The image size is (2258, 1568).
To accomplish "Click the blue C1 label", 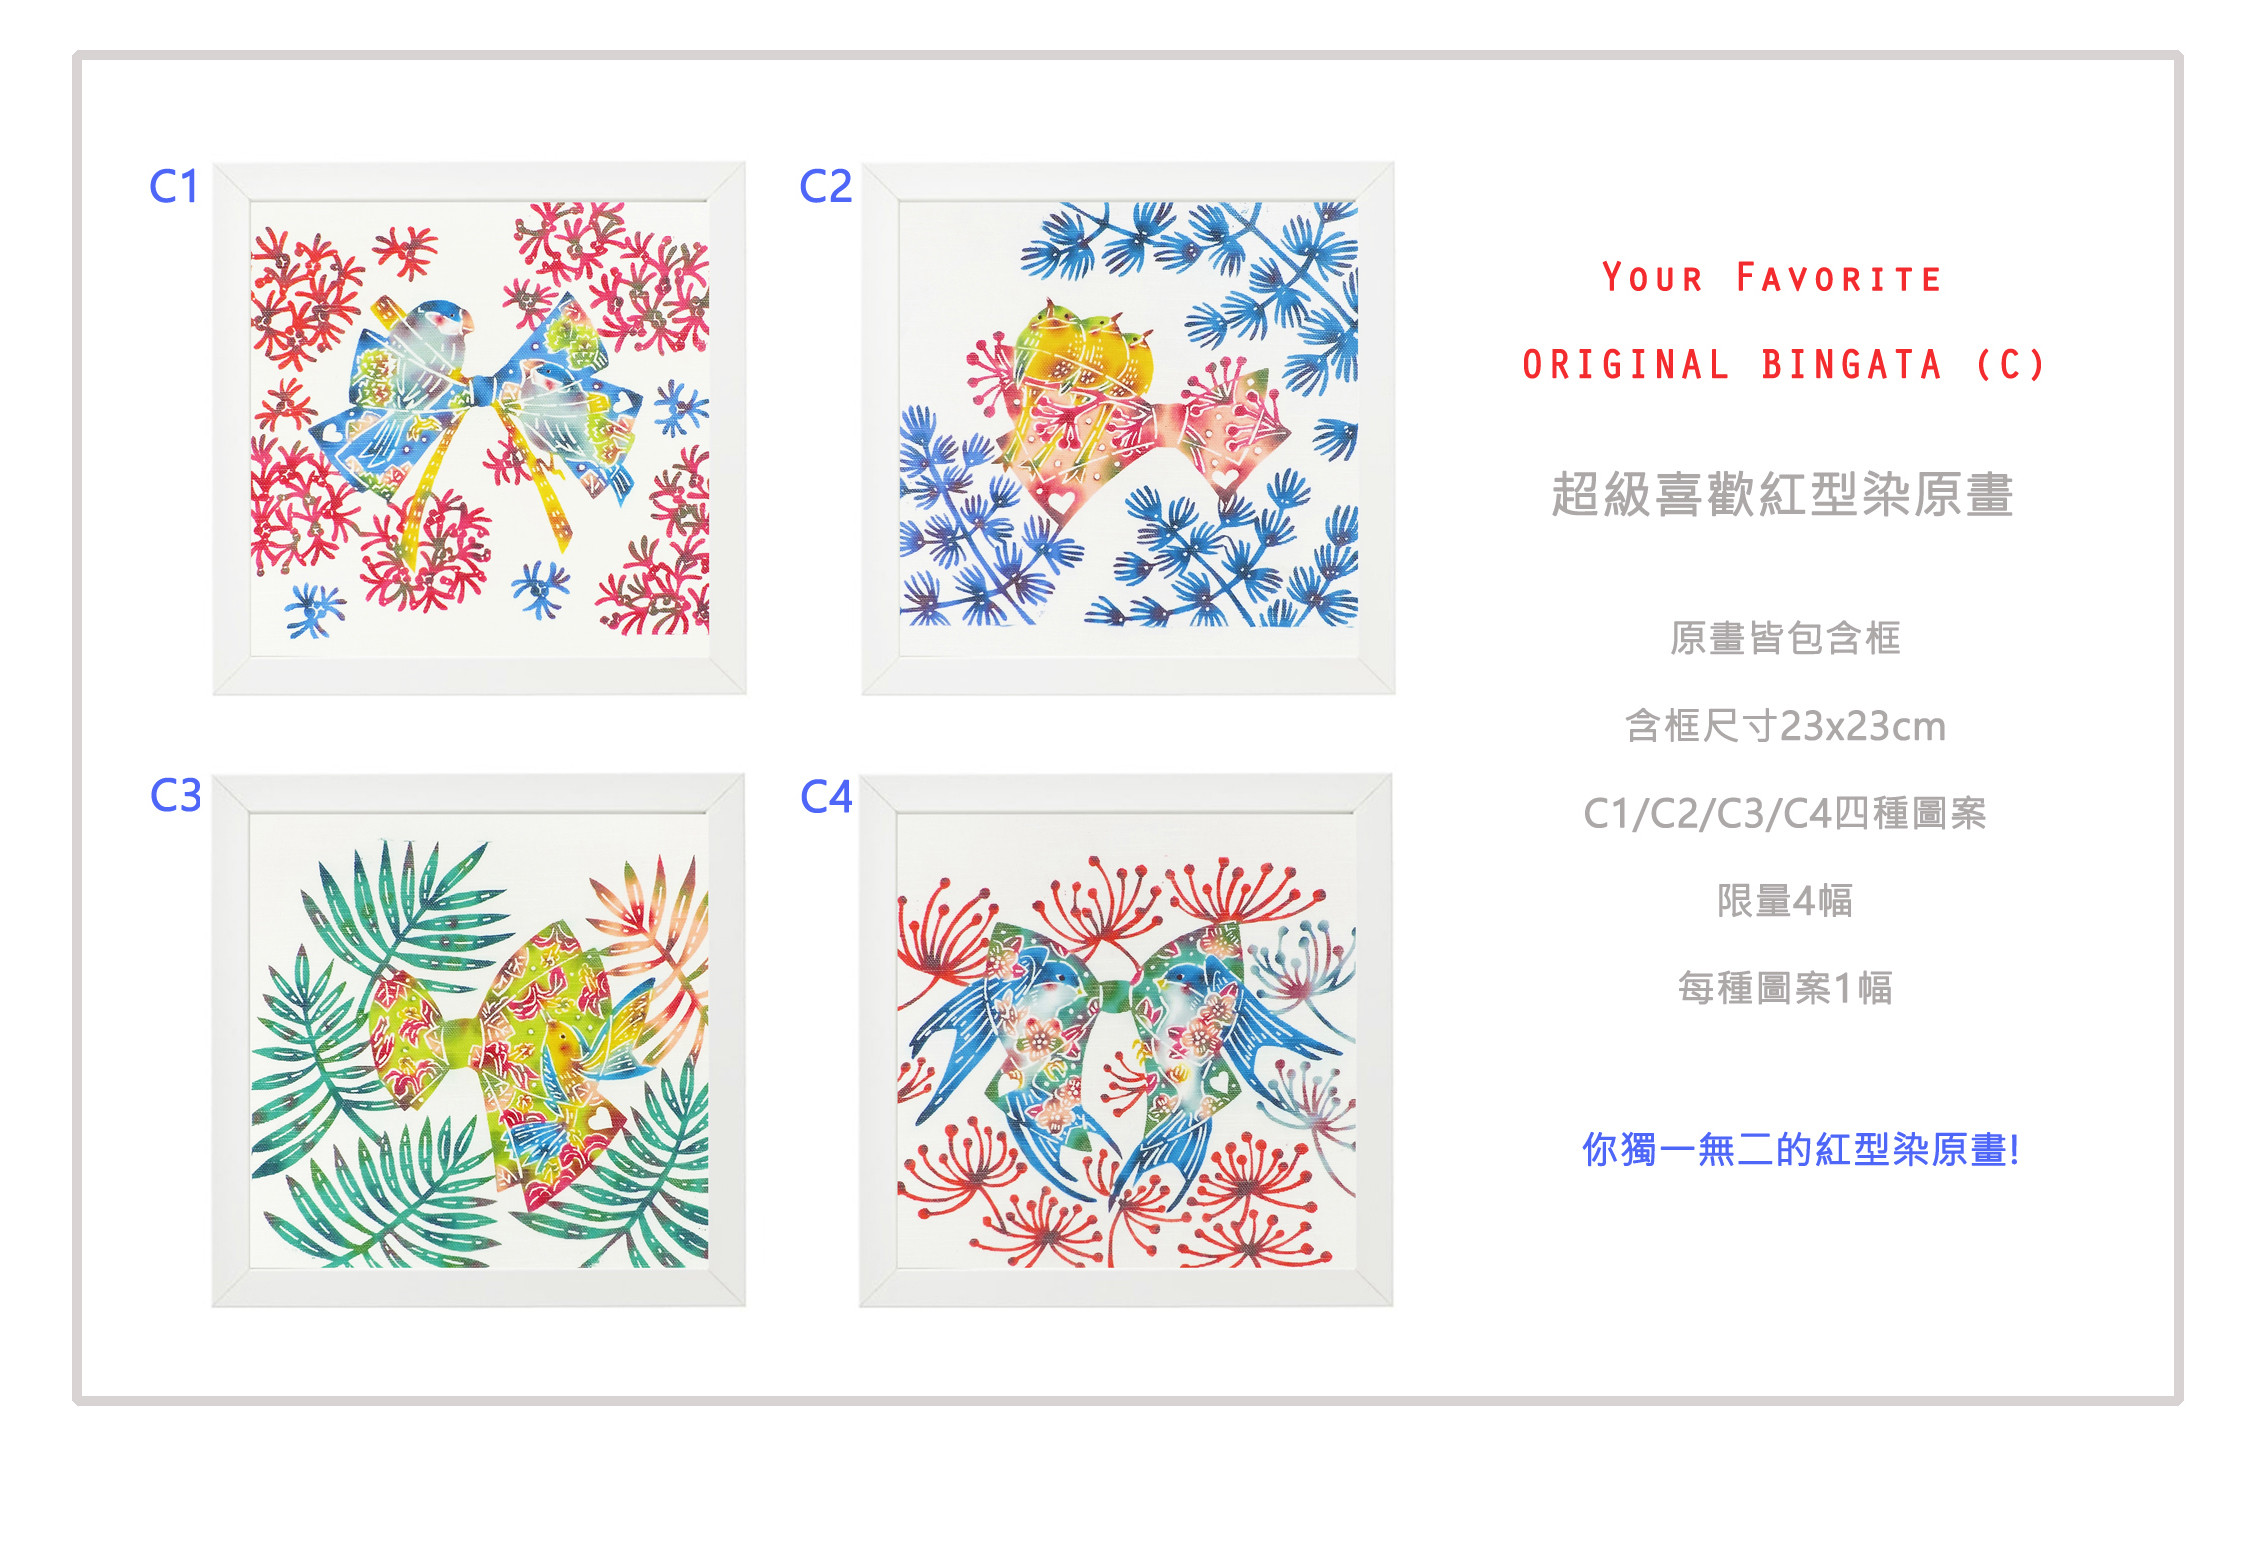I will 174,186.
